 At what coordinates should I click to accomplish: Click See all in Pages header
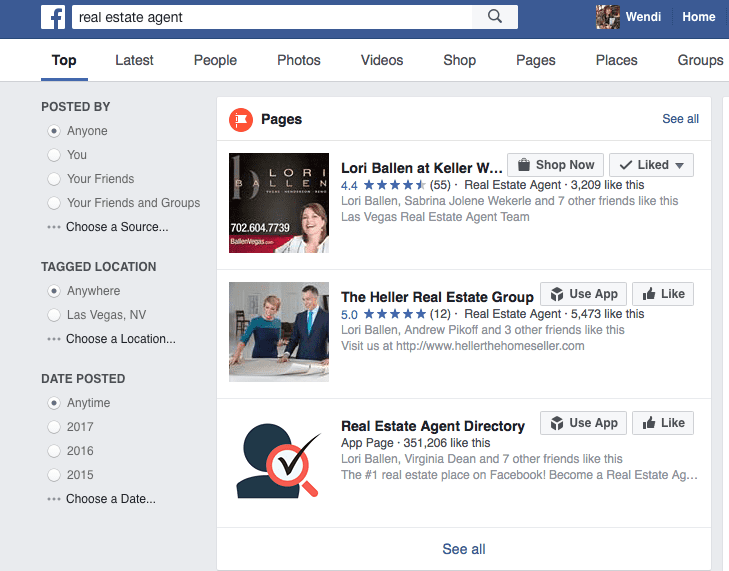(x=680, y=119)
